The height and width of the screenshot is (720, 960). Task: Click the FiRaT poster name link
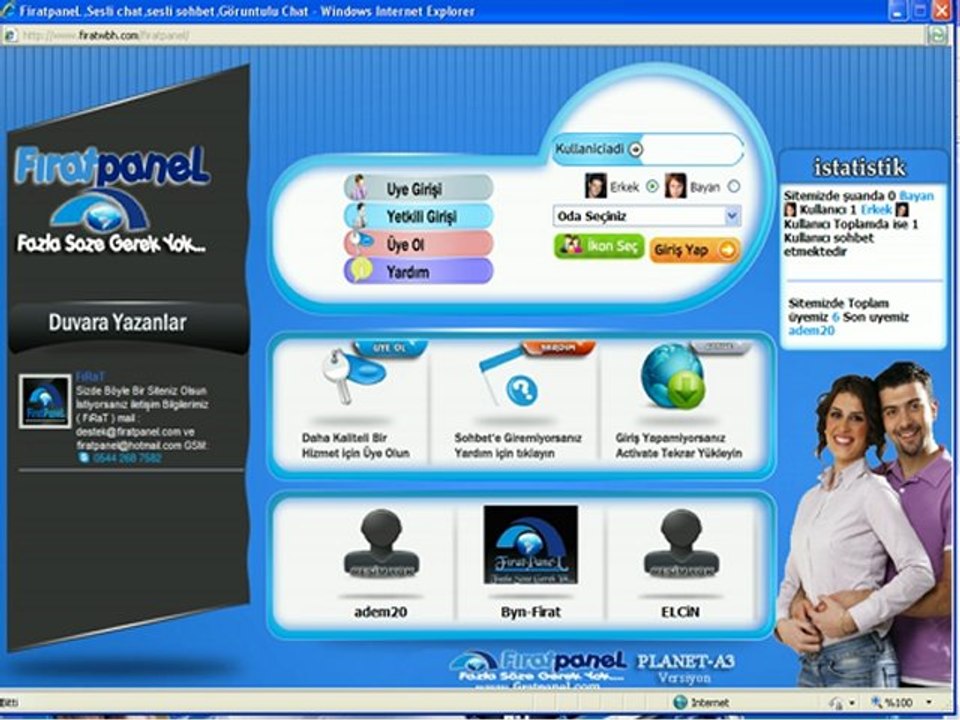coord(90,377)
